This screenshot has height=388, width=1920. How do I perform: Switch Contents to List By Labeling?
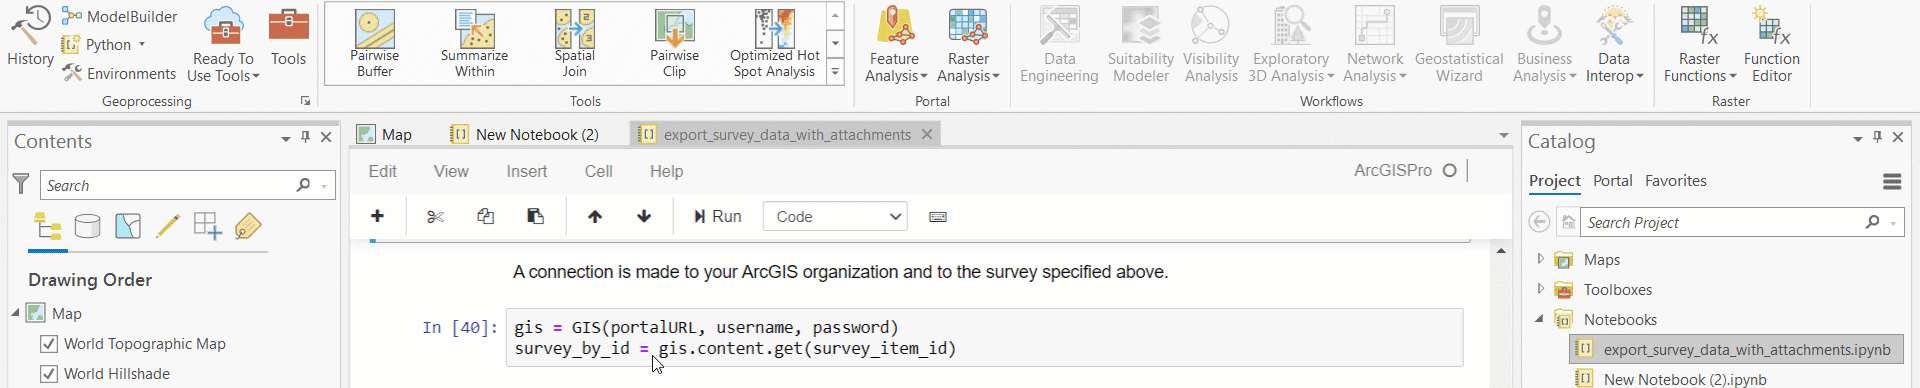click(x=248, y=227)
